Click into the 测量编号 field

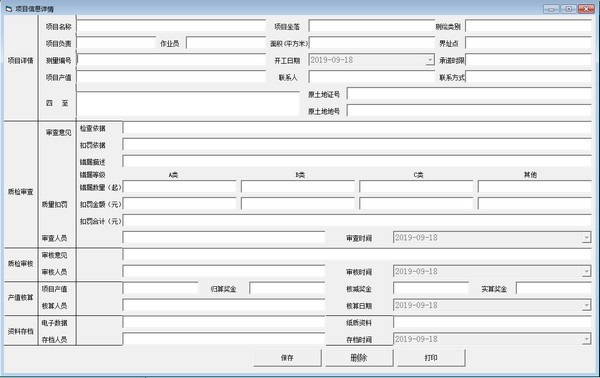[171, 60]
